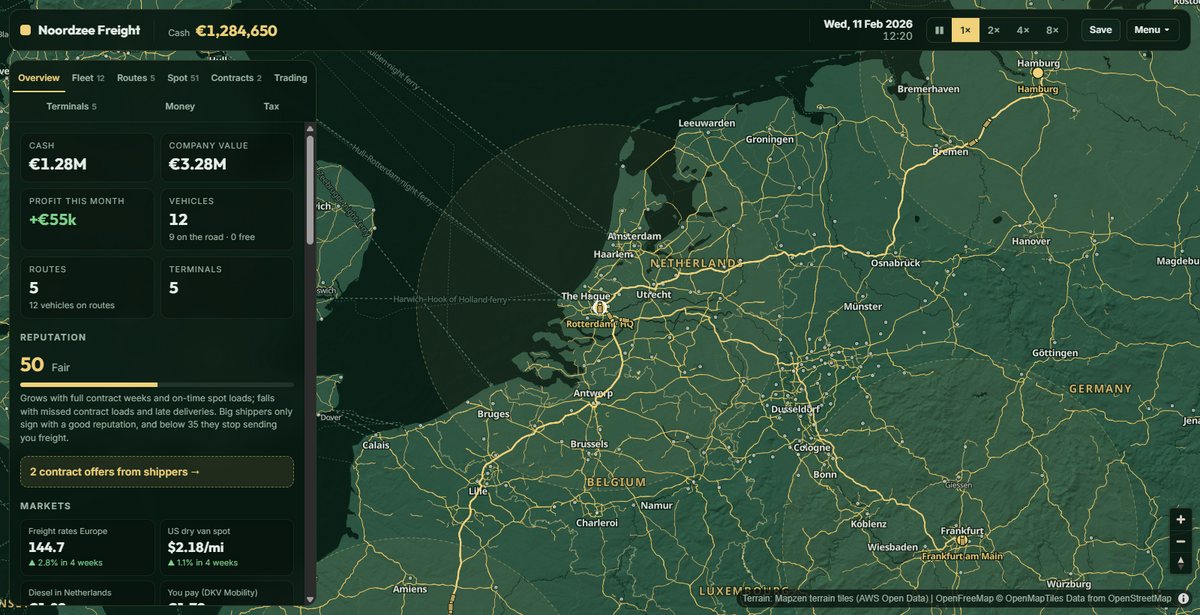This screenshot has height=615, width=1200.
Task: Open the Fleet tab
Action: pos(88,78)
